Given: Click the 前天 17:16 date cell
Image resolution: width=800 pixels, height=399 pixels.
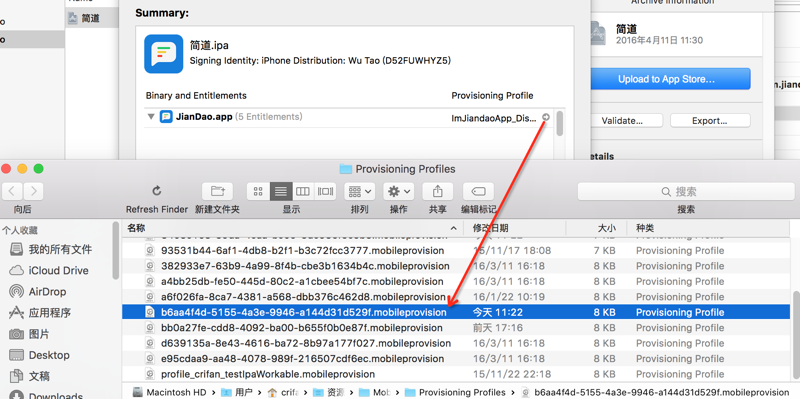Looking at the screenshot, I should 498,328.
